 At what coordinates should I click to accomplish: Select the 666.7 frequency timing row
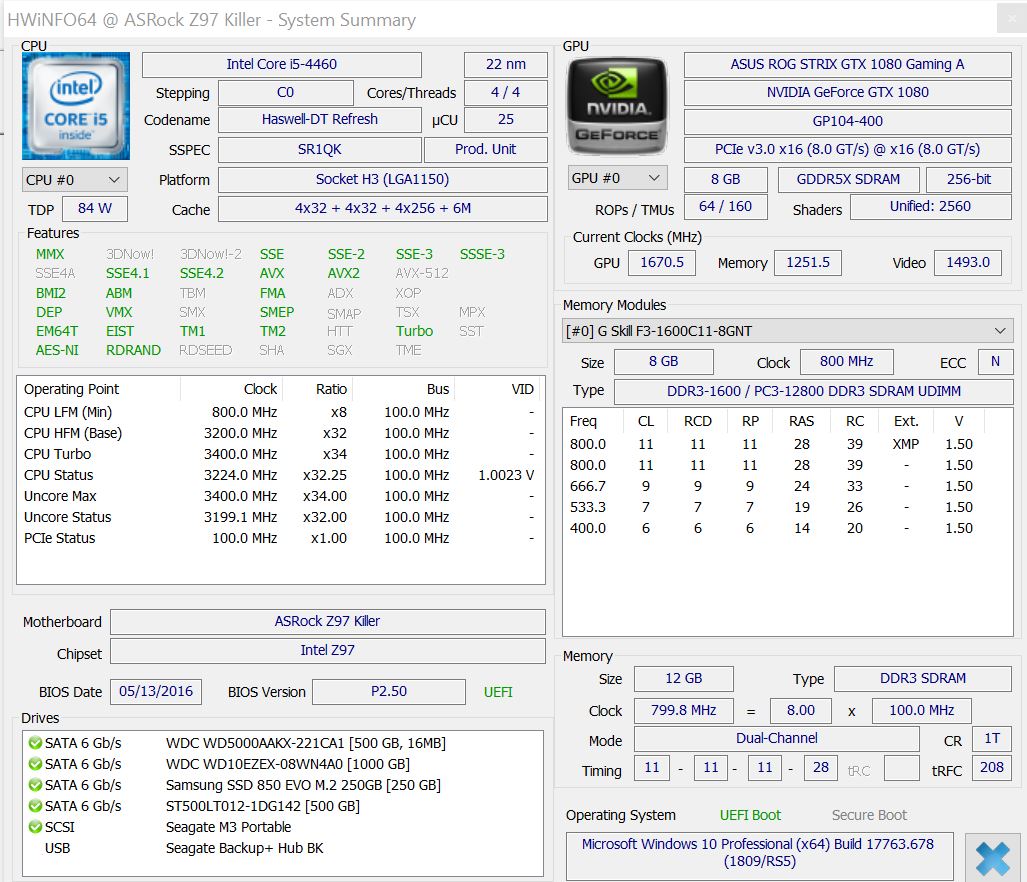click(787, 486)
